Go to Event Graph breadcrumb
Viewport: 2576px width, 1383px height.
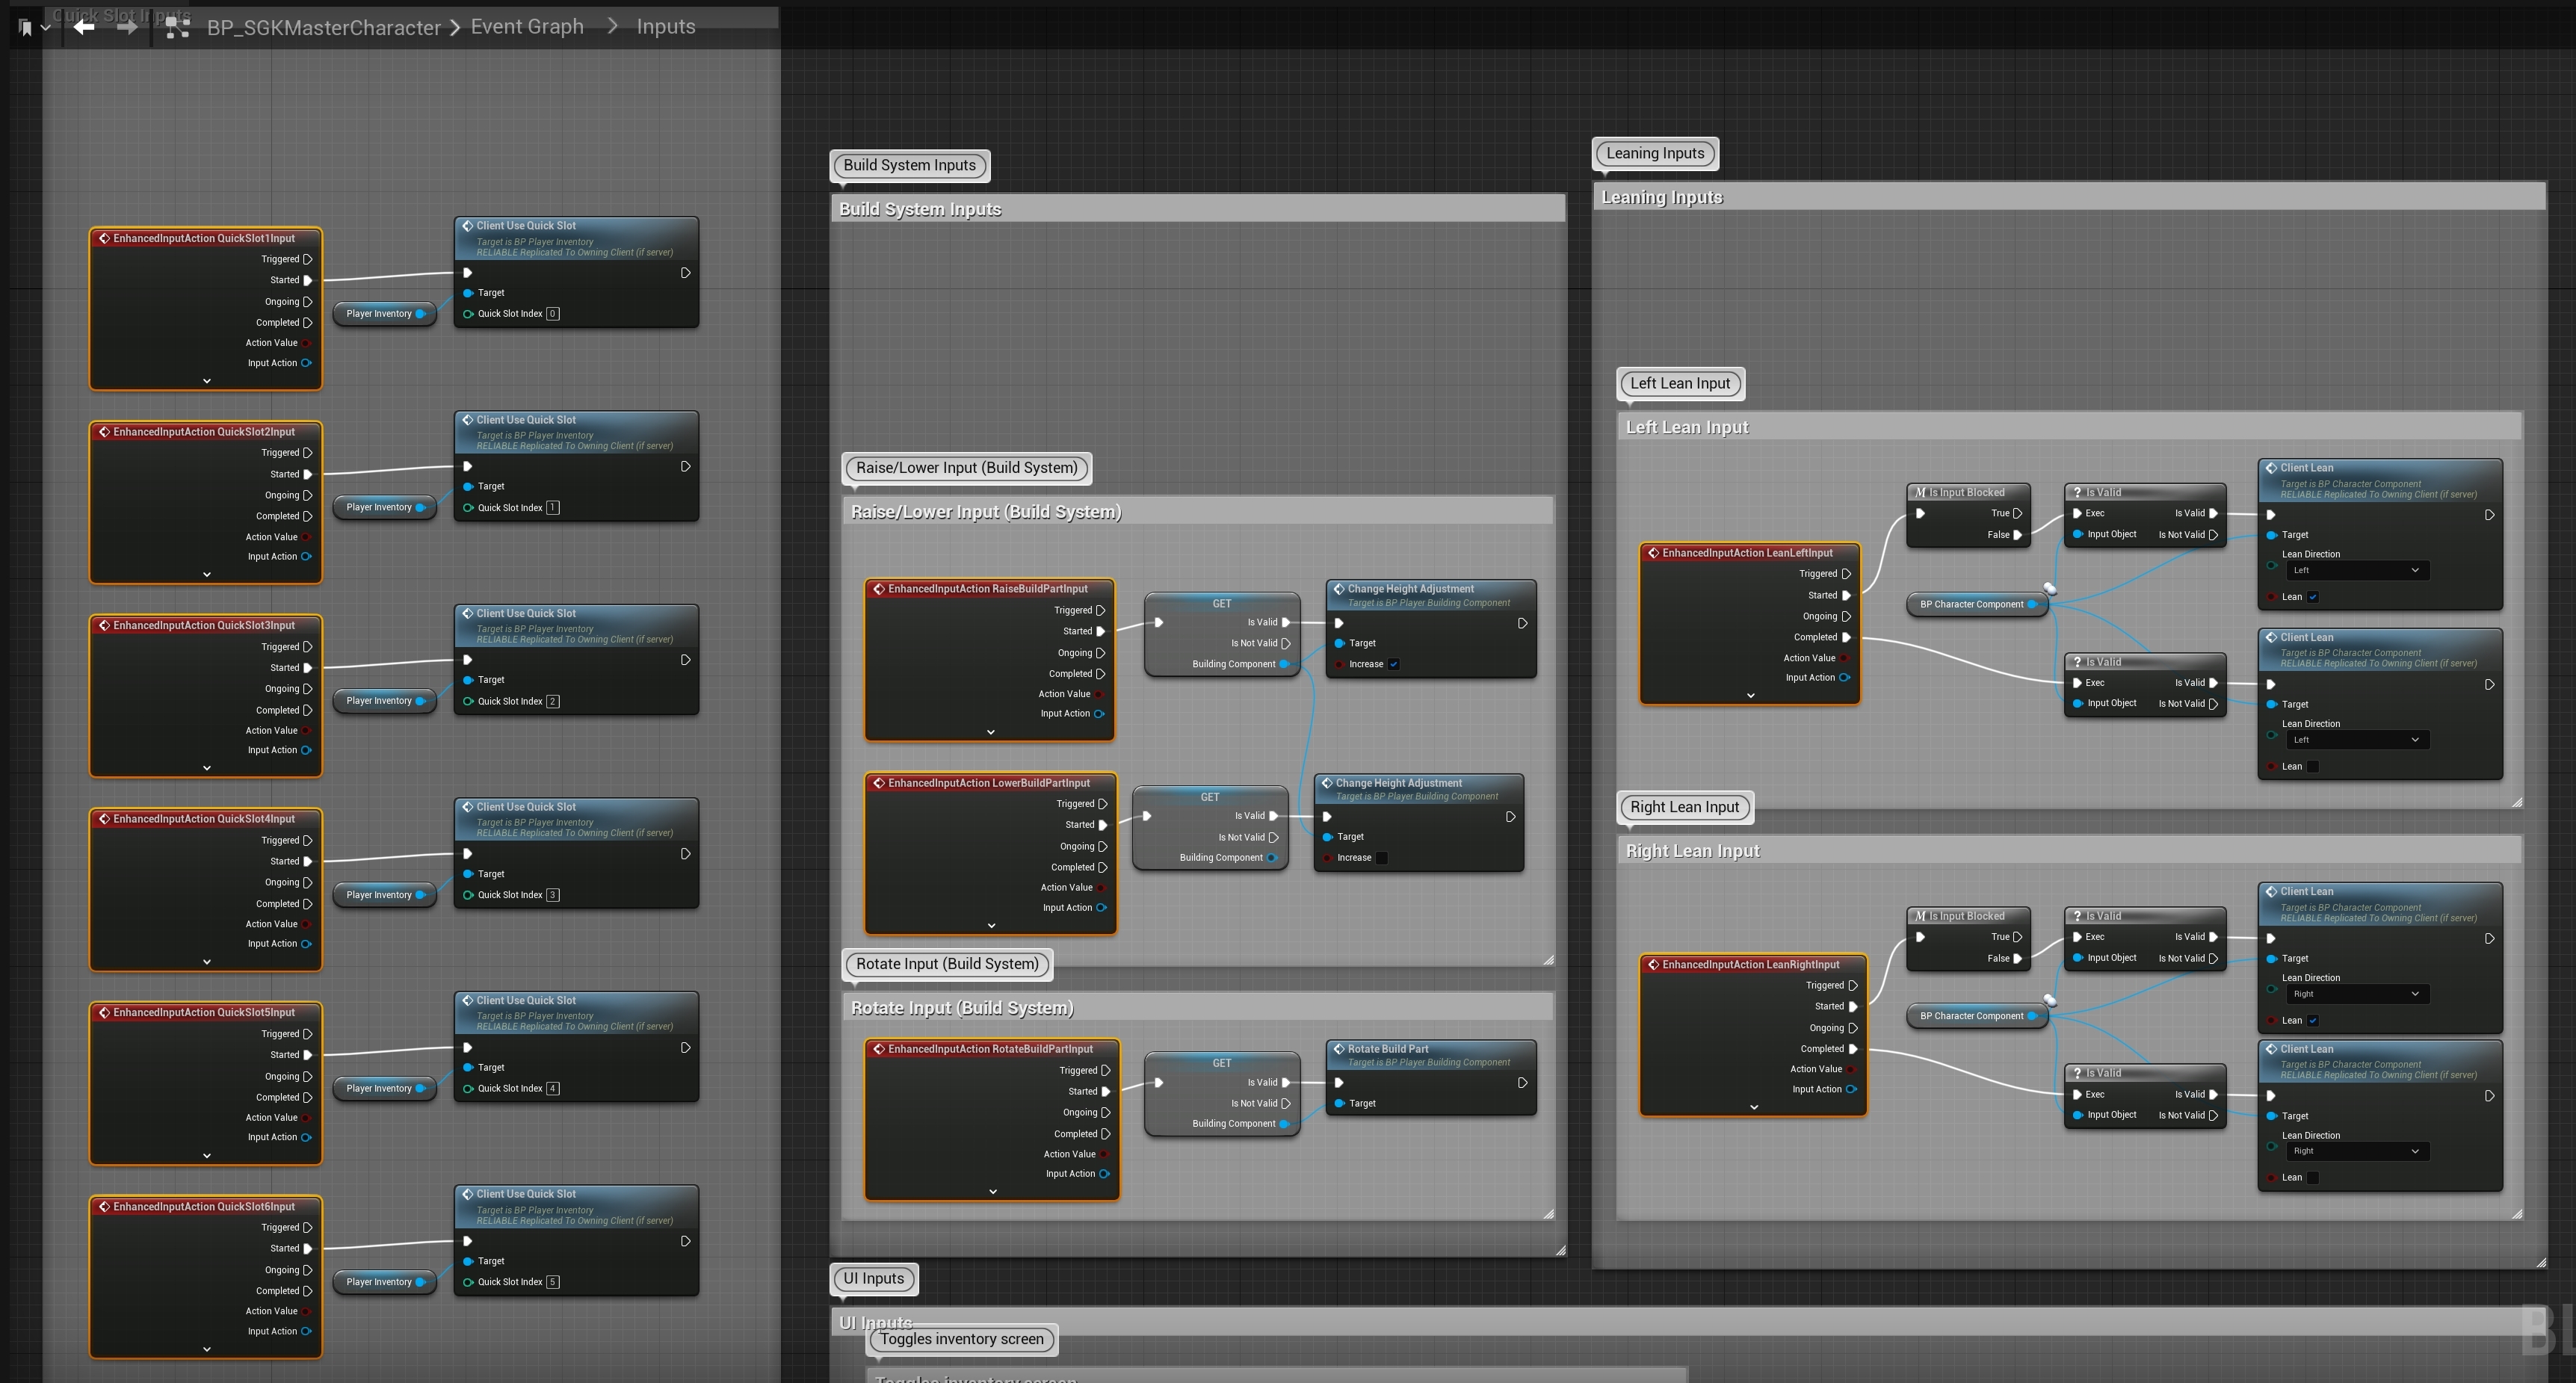pos(527,27)
